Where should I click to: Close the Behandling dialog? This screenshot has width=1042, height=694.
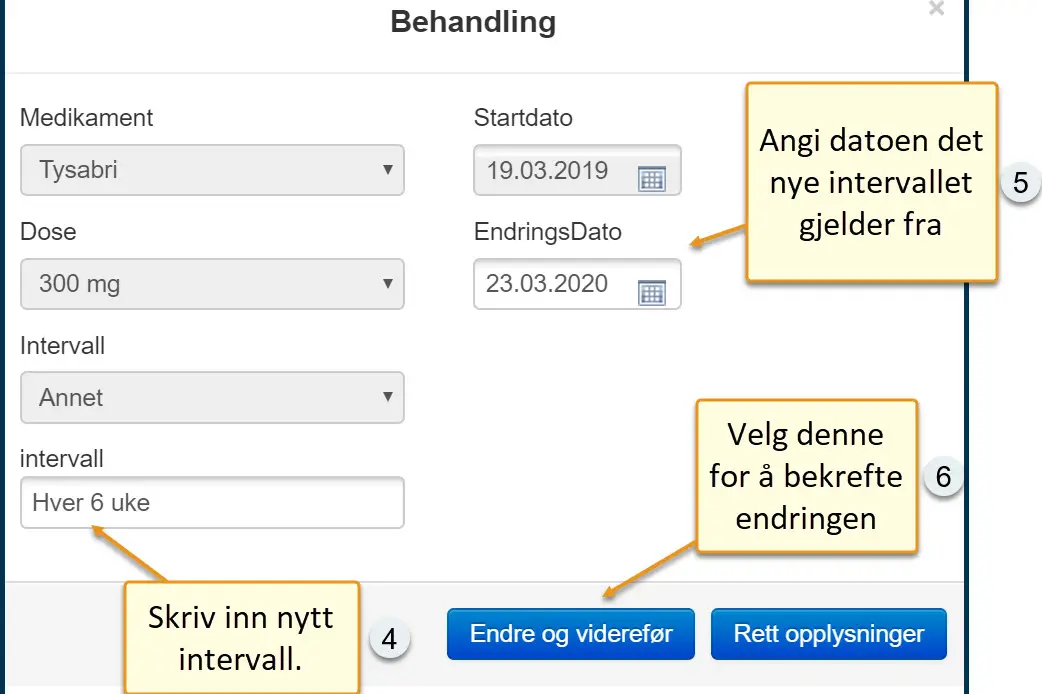pyautogui.click(x=936, y=10)
